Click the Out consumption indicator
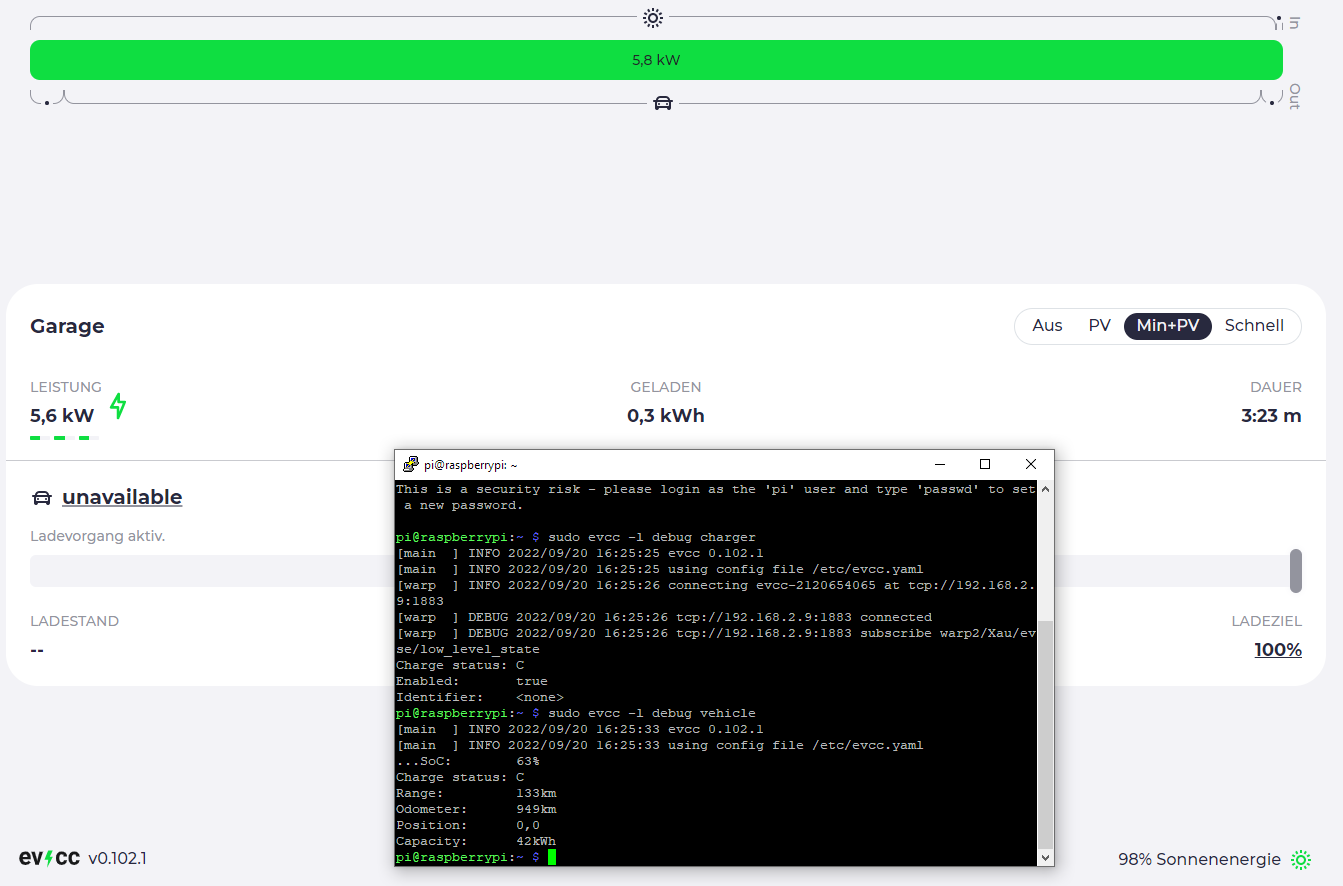Viewport: 1343px width, 886px height. pyautogui.click(x=1292, y=97)
